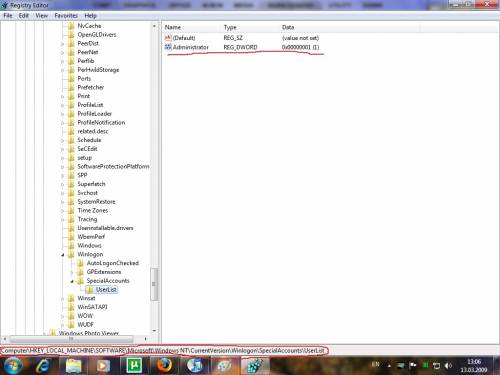The width and height of the screenshot is (500, 375).
Task: Click the UserList folder icon
Action: [x=90, y=289]
